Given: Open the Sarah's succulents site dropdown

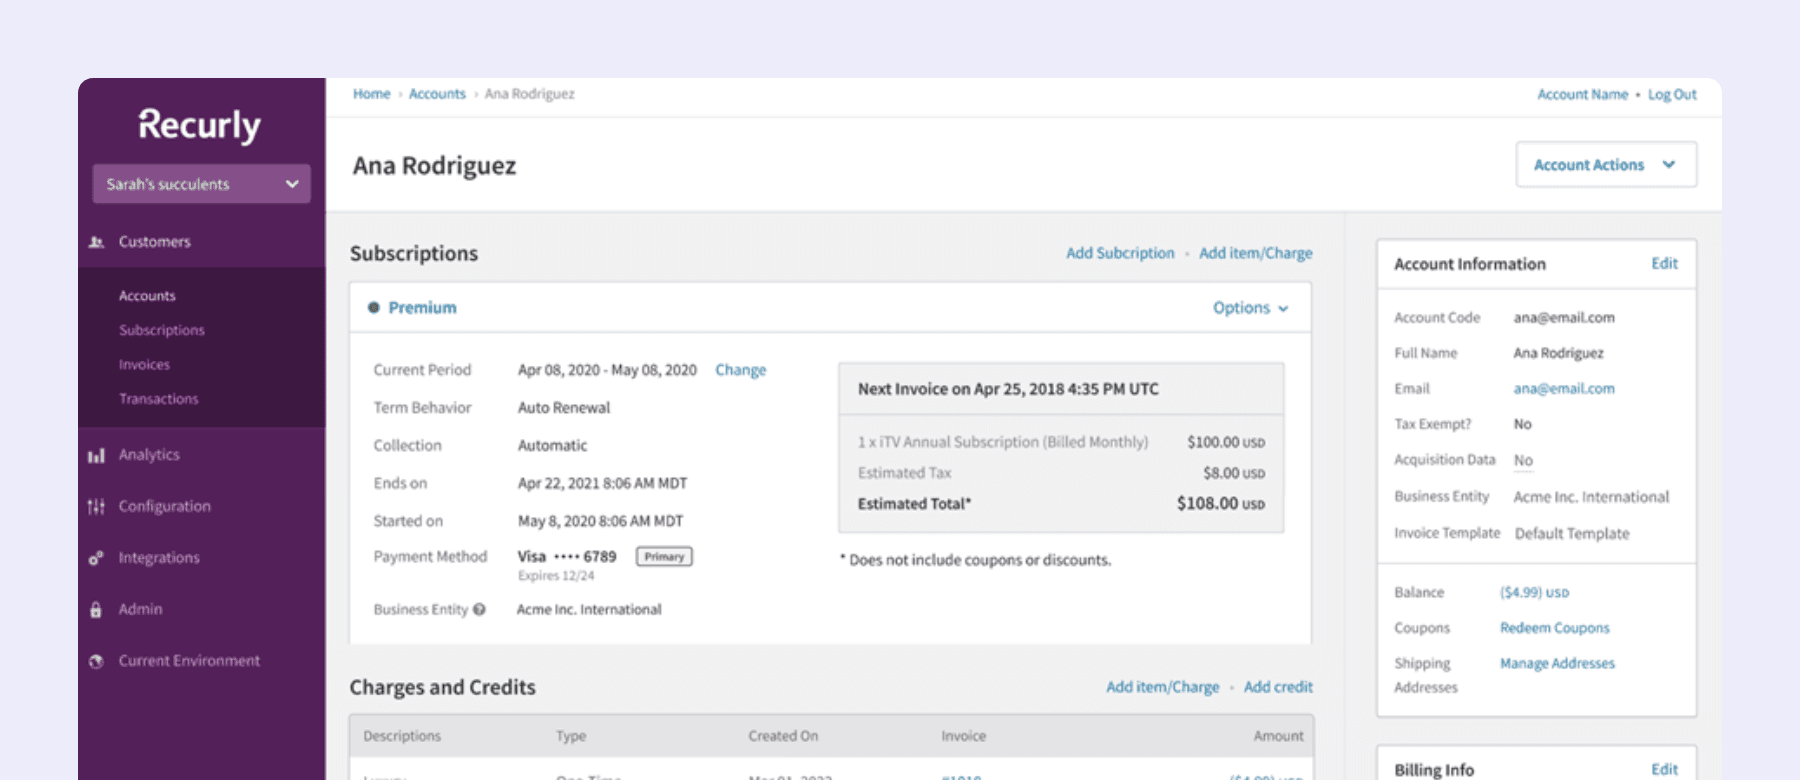Looking at the screenshot, I should coord(201,184).
